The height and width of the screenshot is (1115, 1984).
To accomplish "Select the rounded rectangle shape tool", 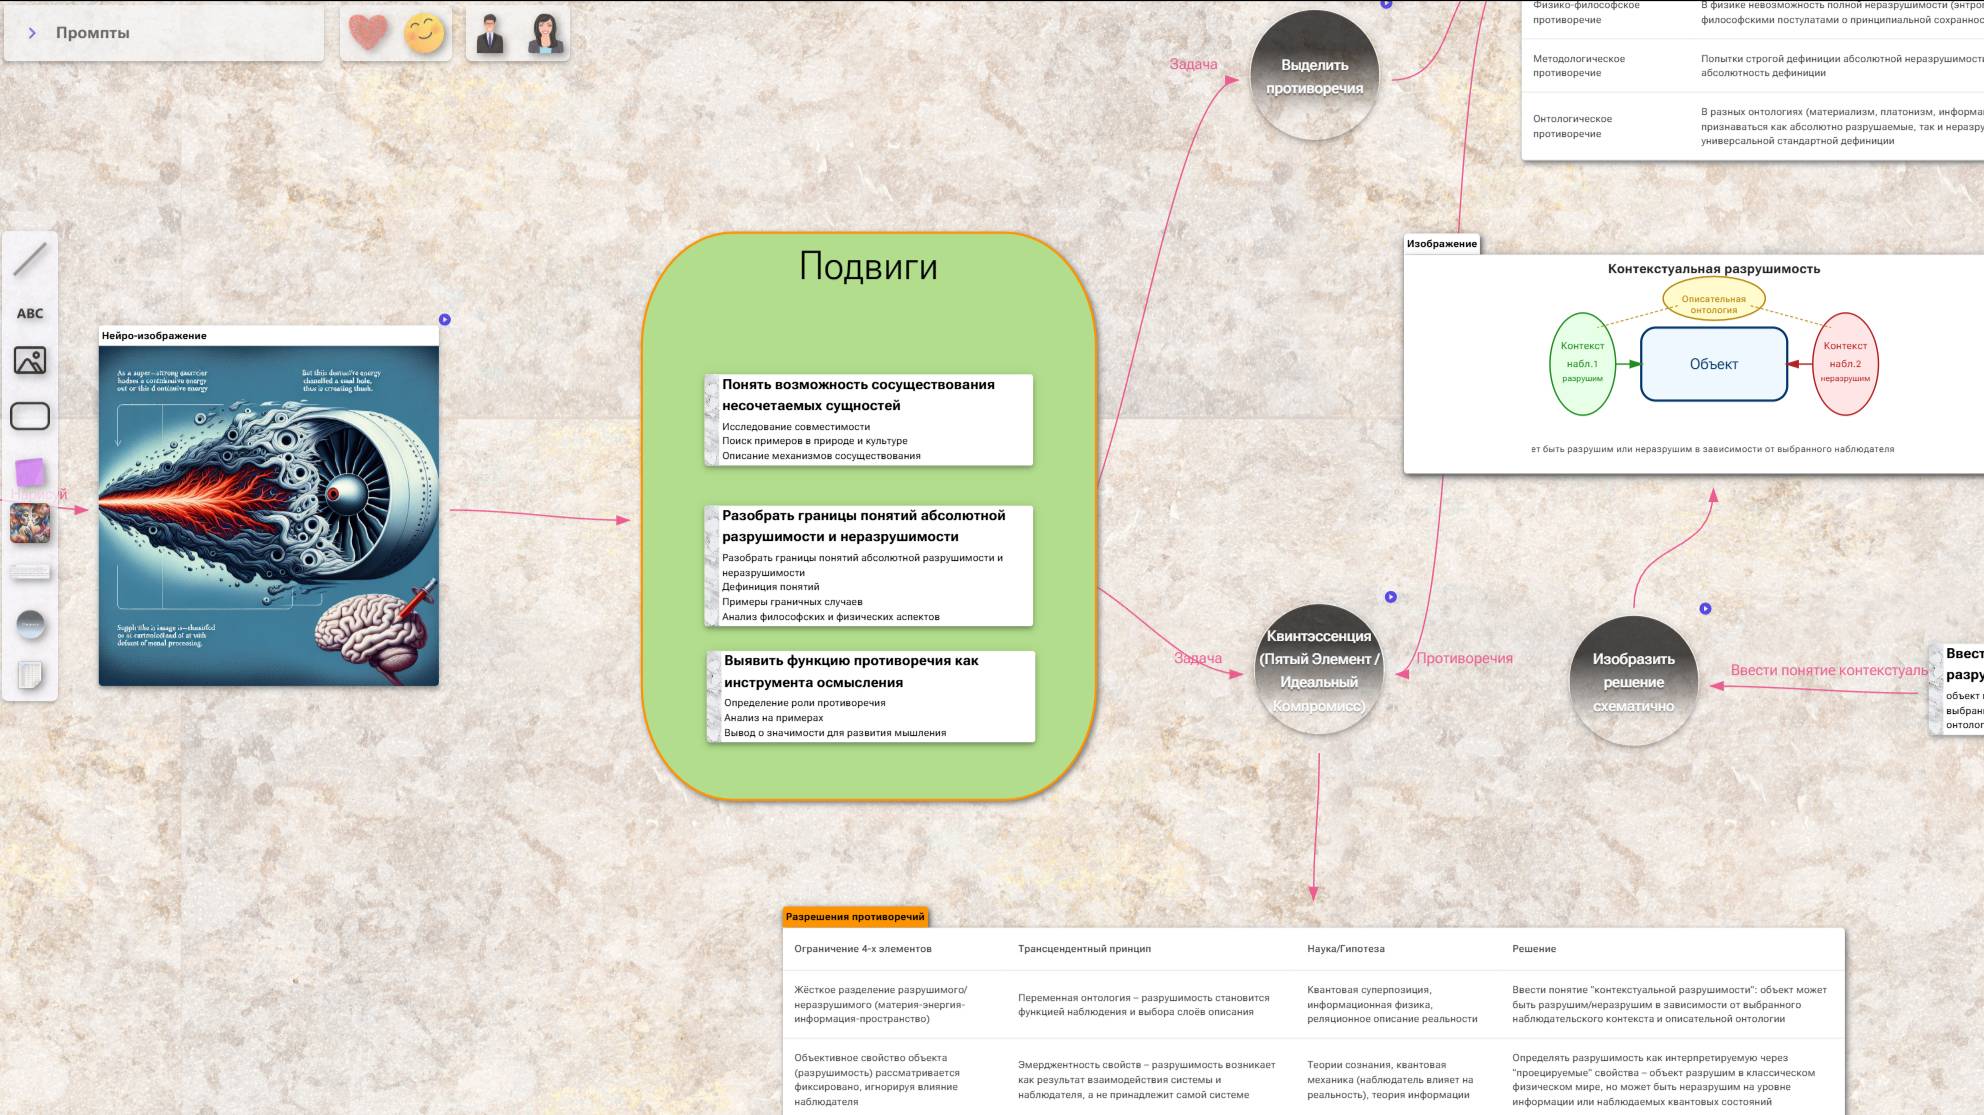I will (30, 415).
